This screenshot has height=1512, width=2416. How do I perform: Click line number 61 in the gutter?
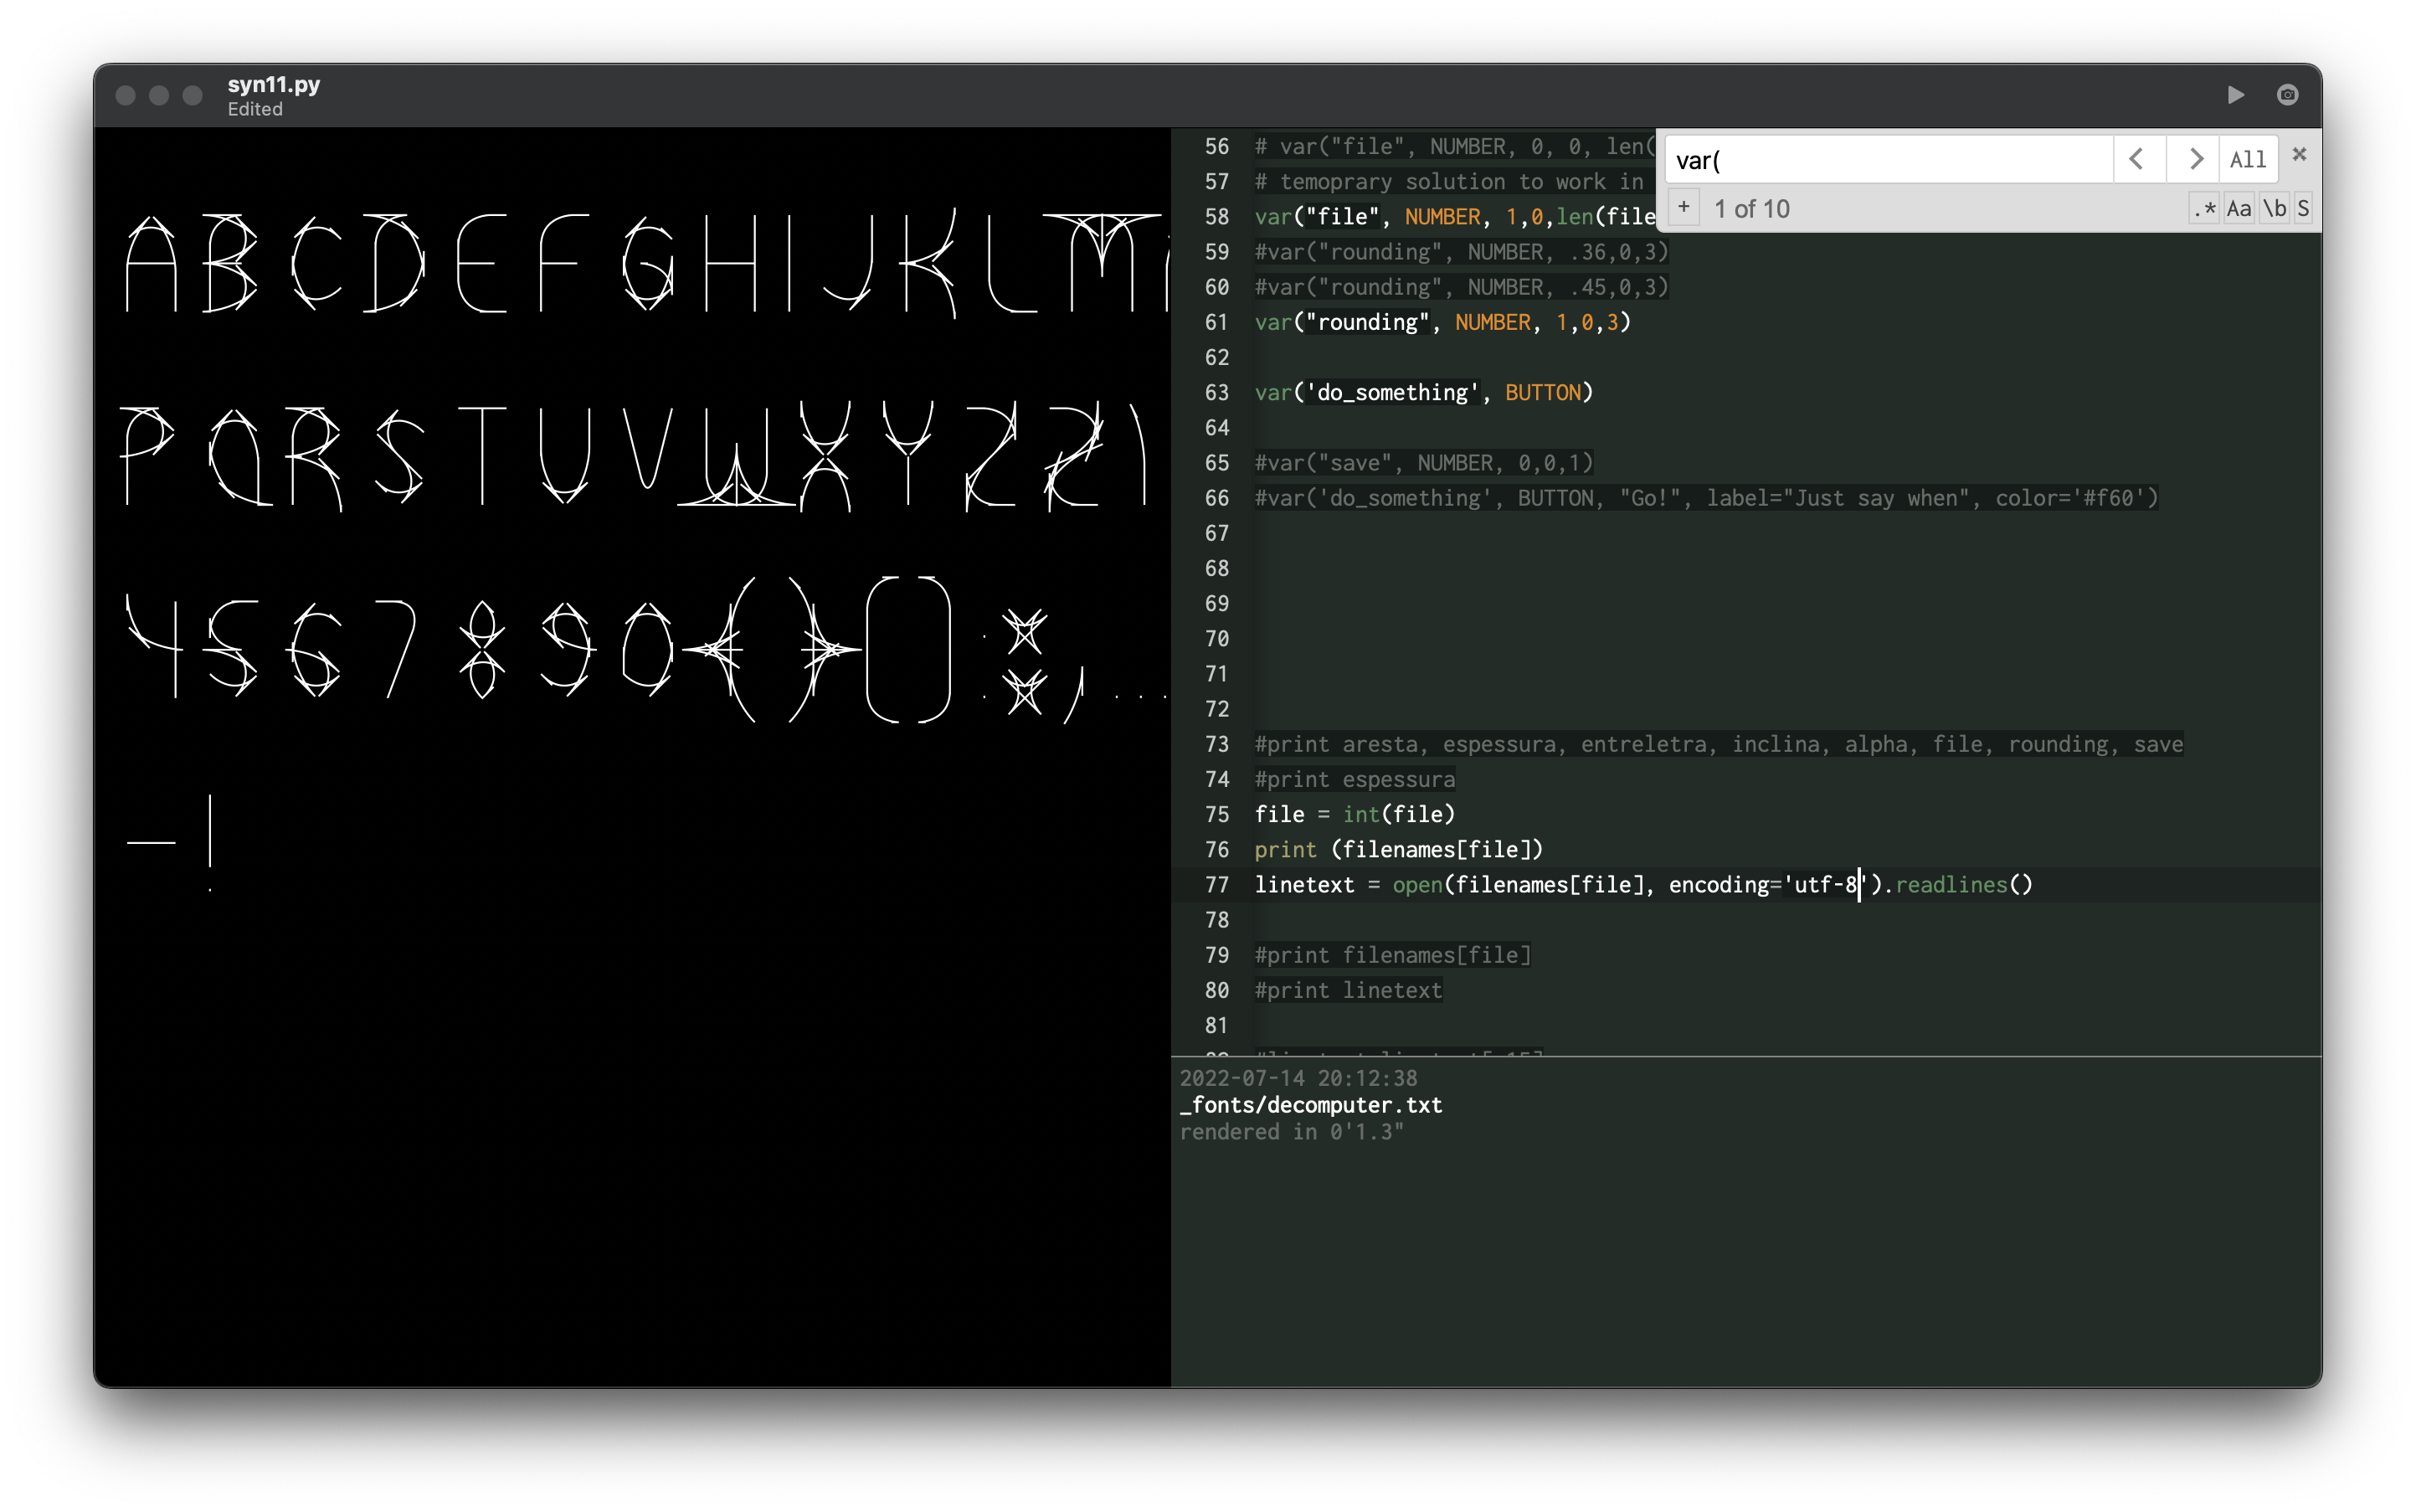click(1216, 322)
